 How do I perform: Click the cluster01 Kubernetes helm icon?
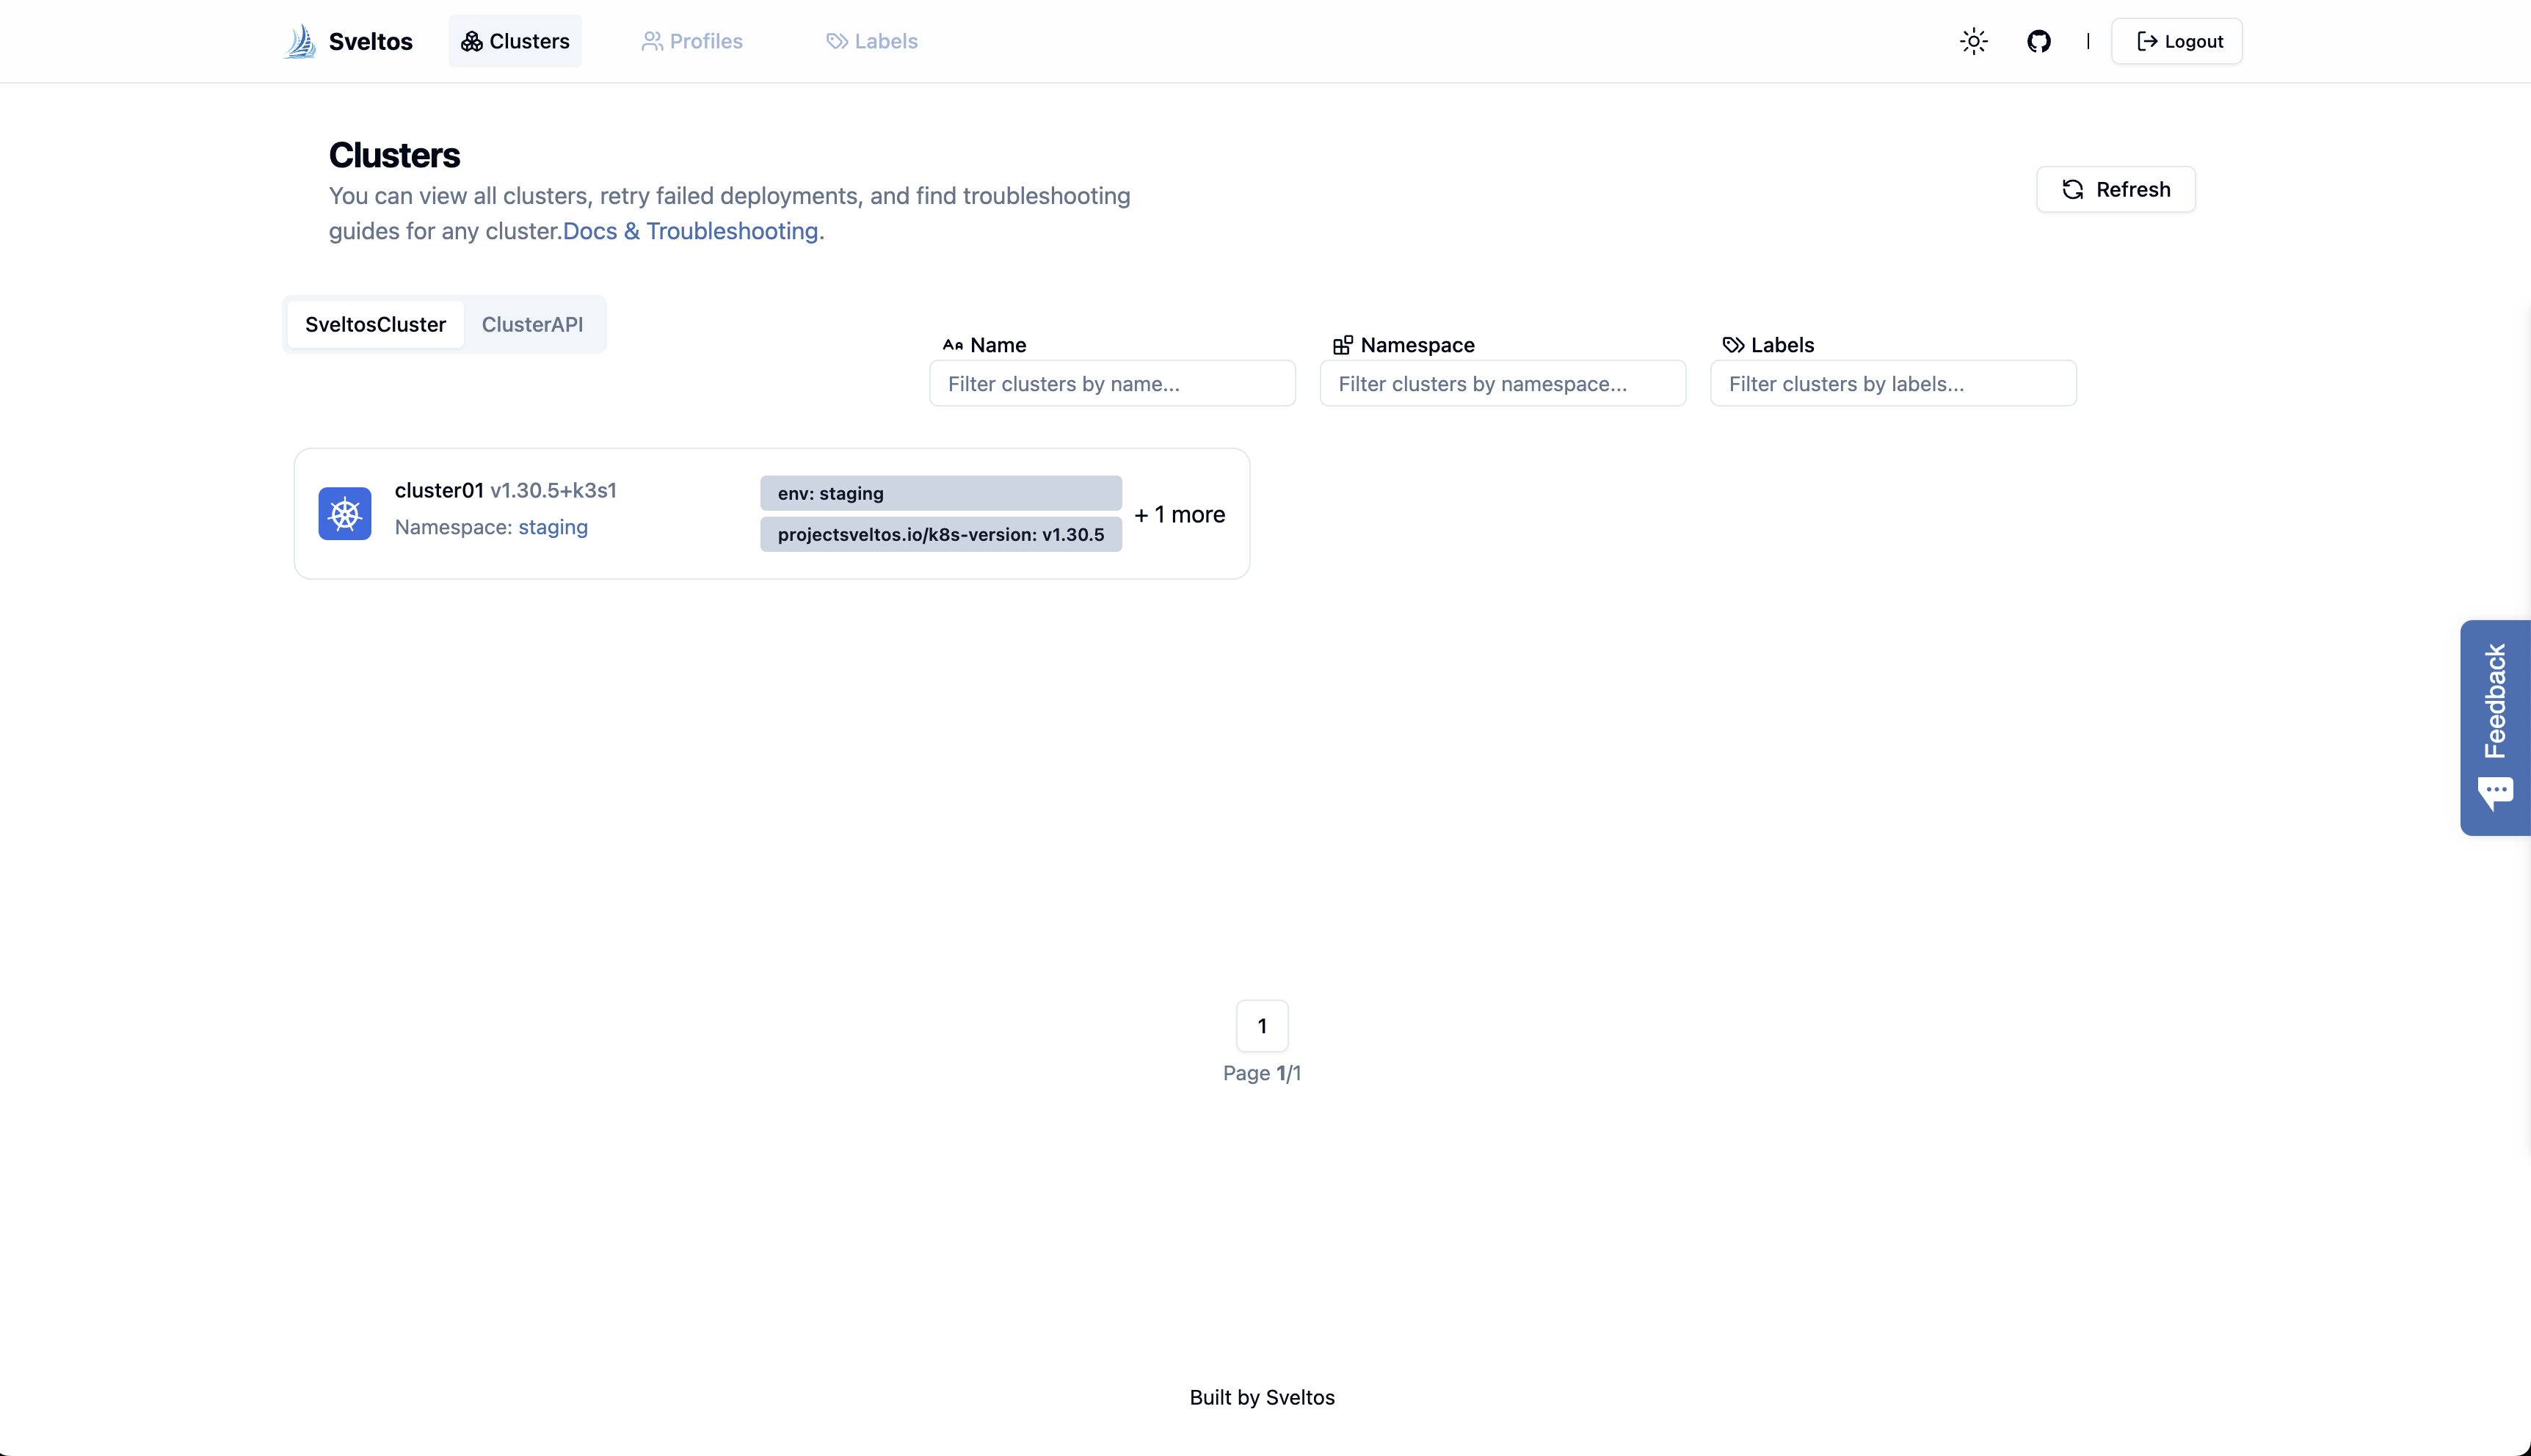click(x=344, y=512)
